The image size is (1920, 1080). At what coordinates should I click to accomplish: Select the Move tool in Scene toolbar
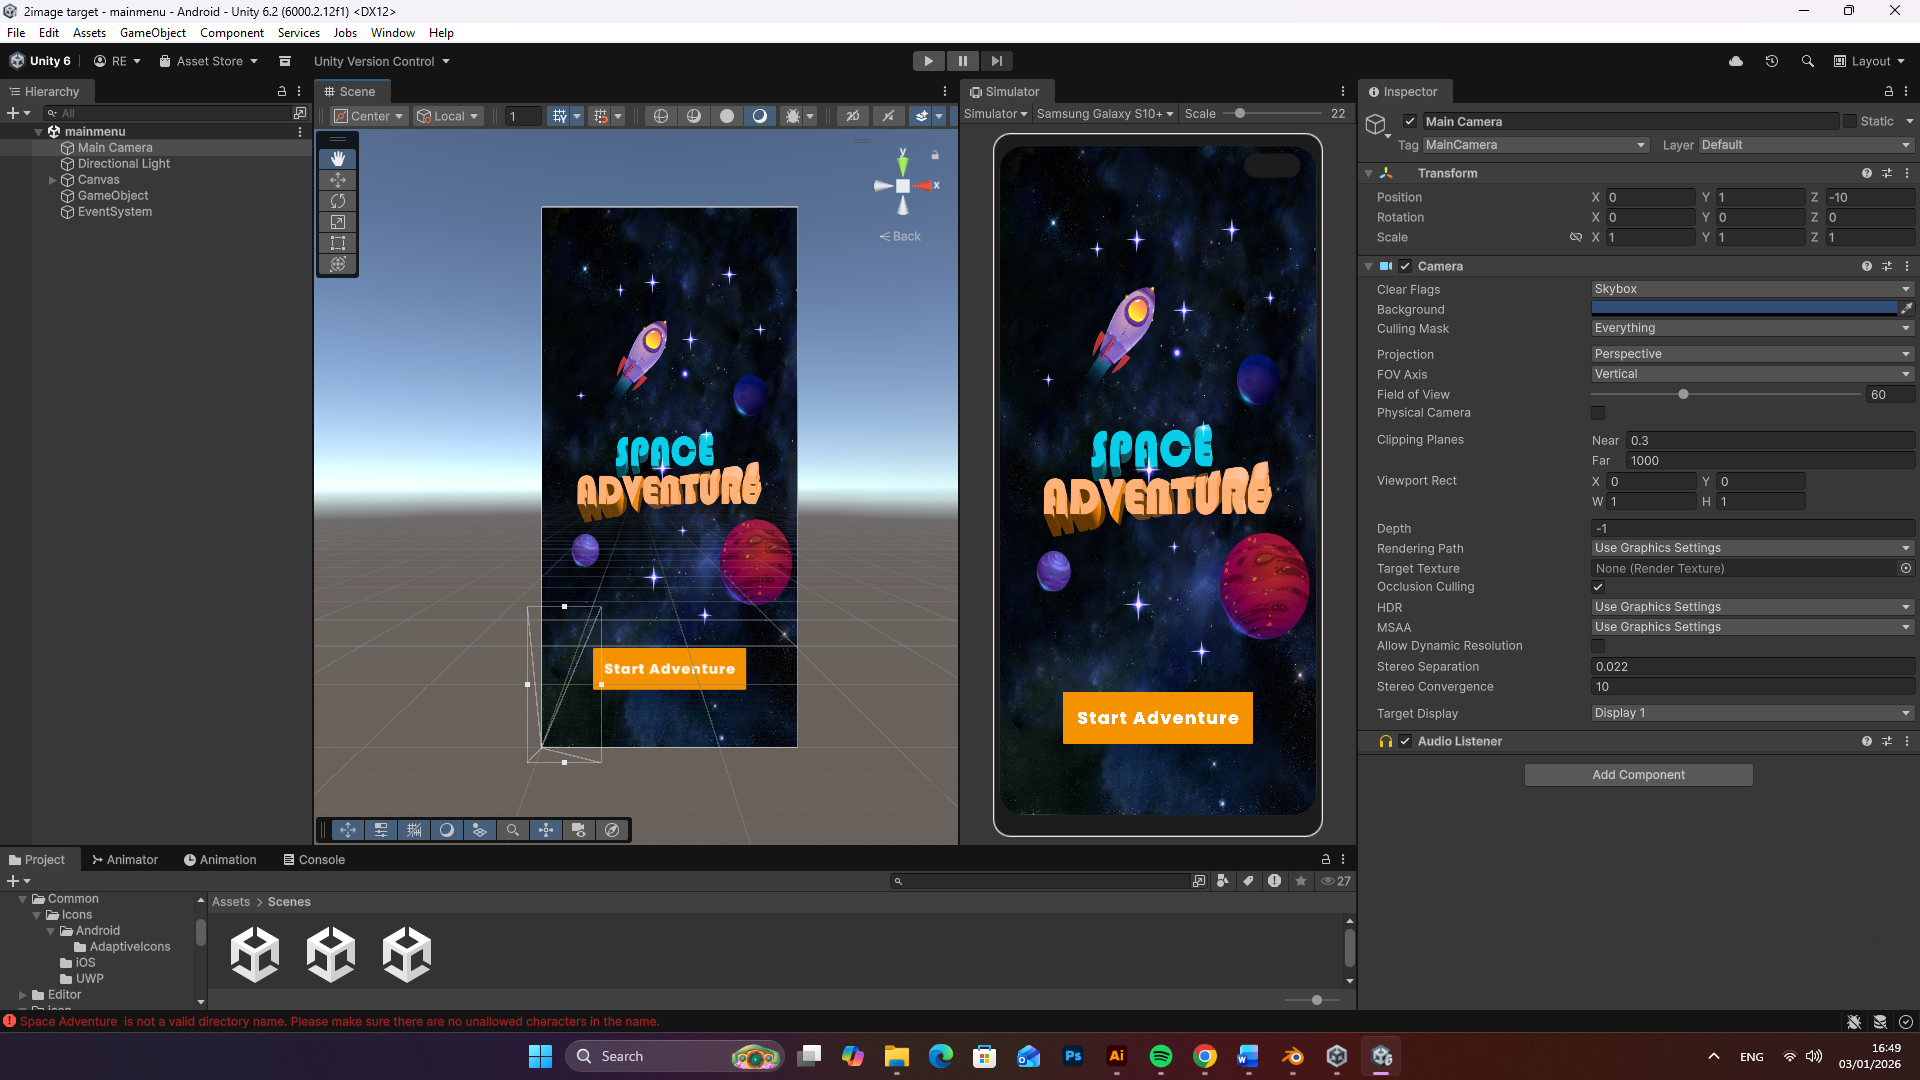click(x=338, y=180)
